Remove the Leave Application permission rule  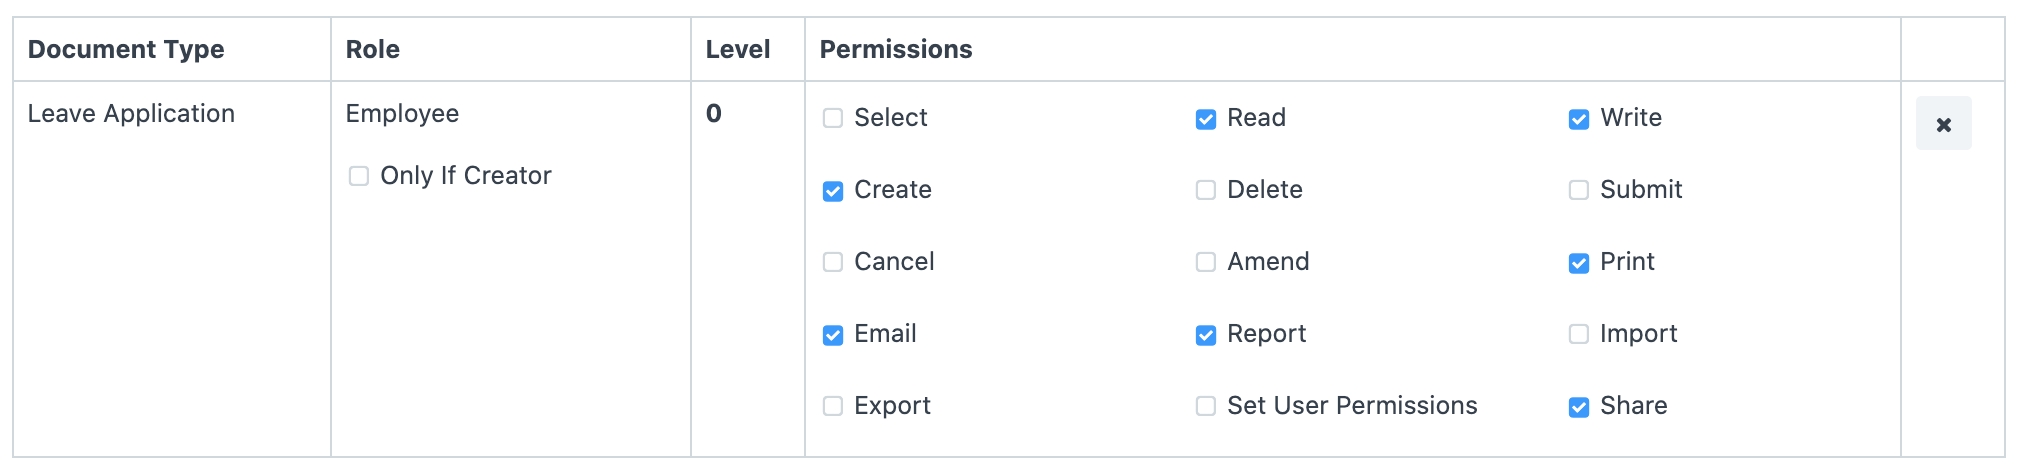tap(1943, 124)
